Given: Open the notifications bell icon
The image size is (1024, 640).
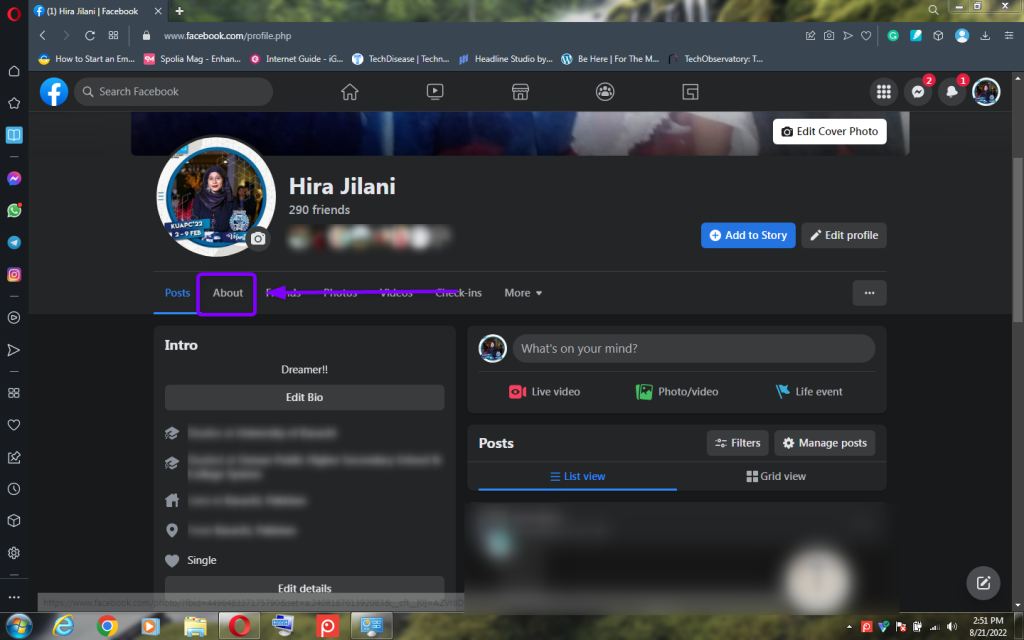Looking at the screenshot, I should click(x=952, y=92).
